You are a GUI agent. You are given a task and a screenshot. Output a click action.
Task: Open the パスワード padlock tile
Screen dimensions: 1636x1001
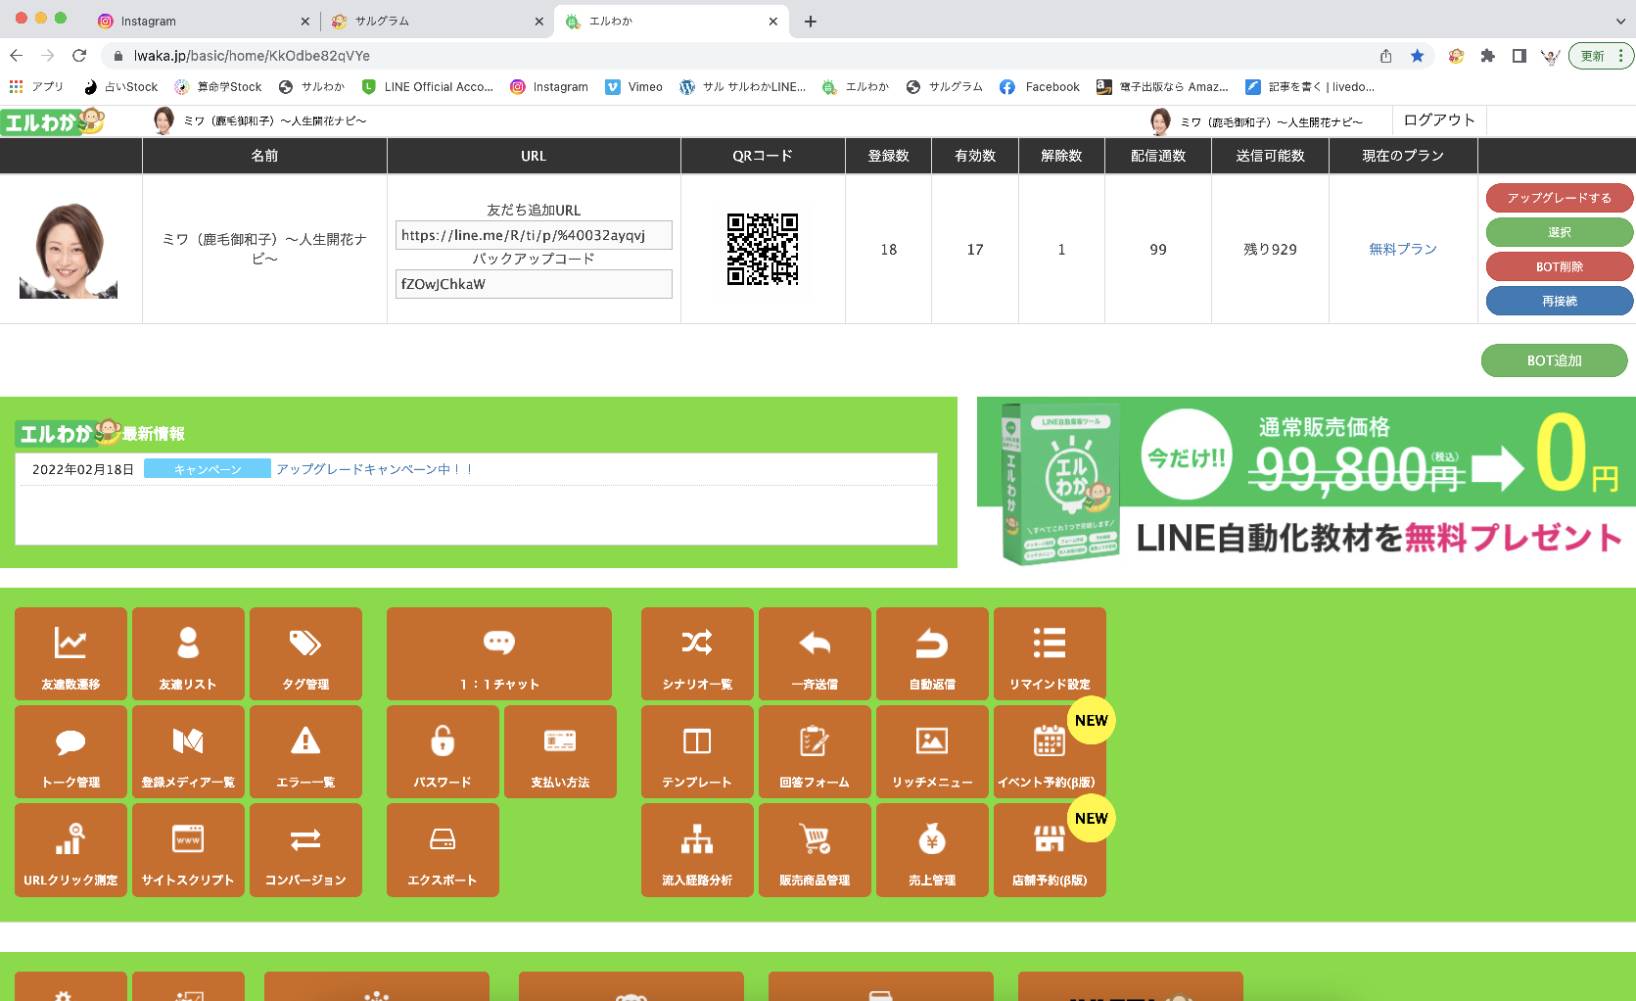click(443, 751)
